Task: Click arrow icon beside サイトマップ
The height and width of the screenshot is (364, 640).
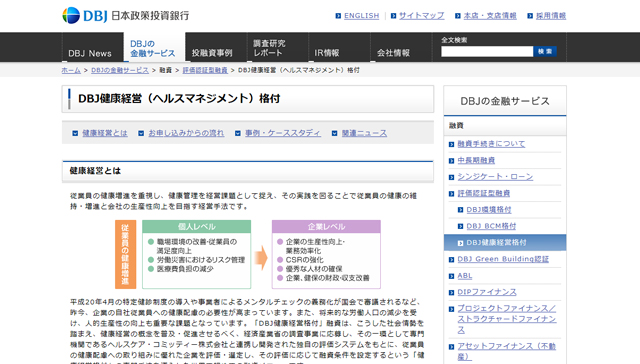Action: [x=393, y=16]
